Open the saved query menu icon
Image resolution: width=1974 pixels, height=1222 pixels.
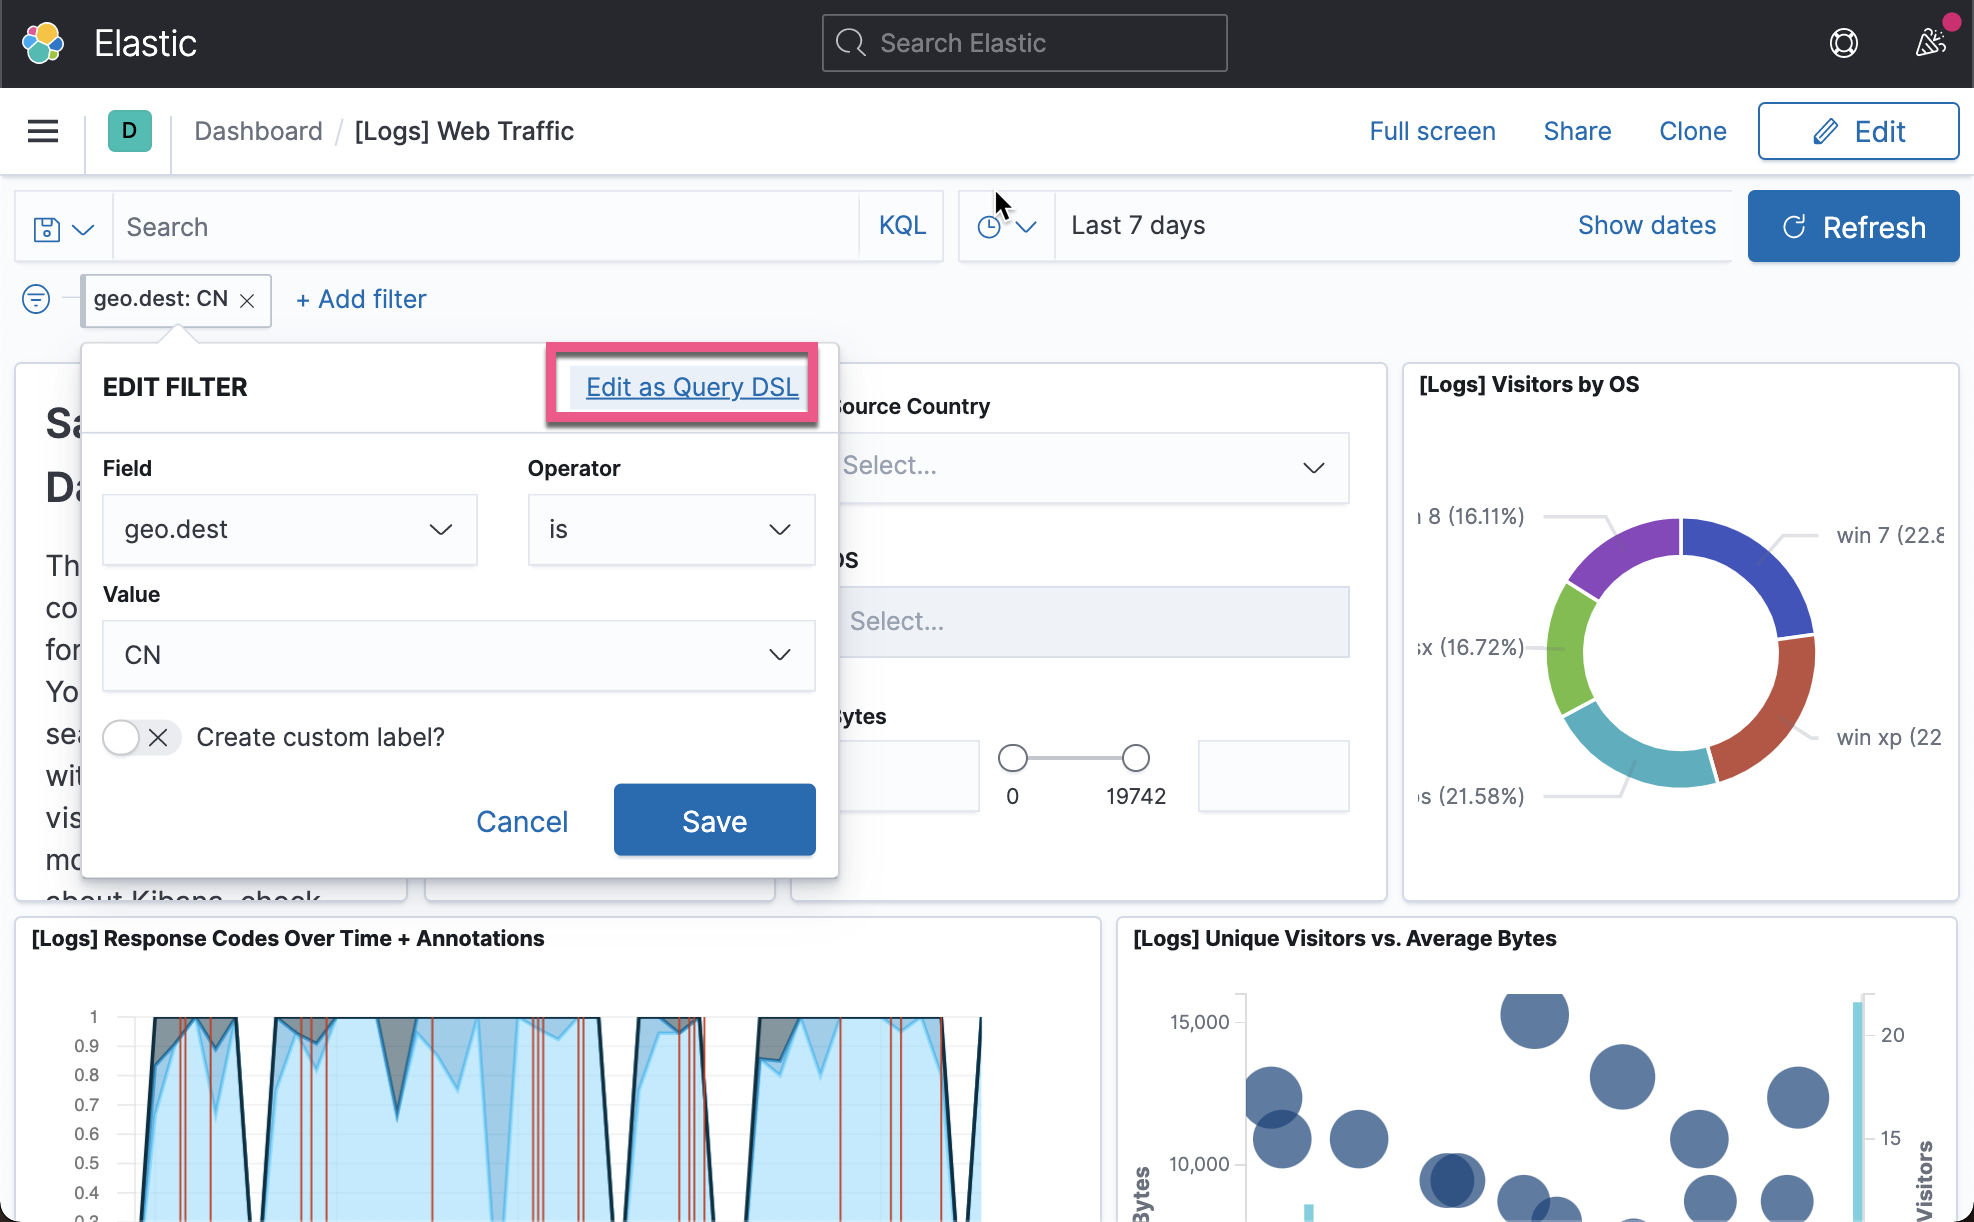click(x=63, y=228)
